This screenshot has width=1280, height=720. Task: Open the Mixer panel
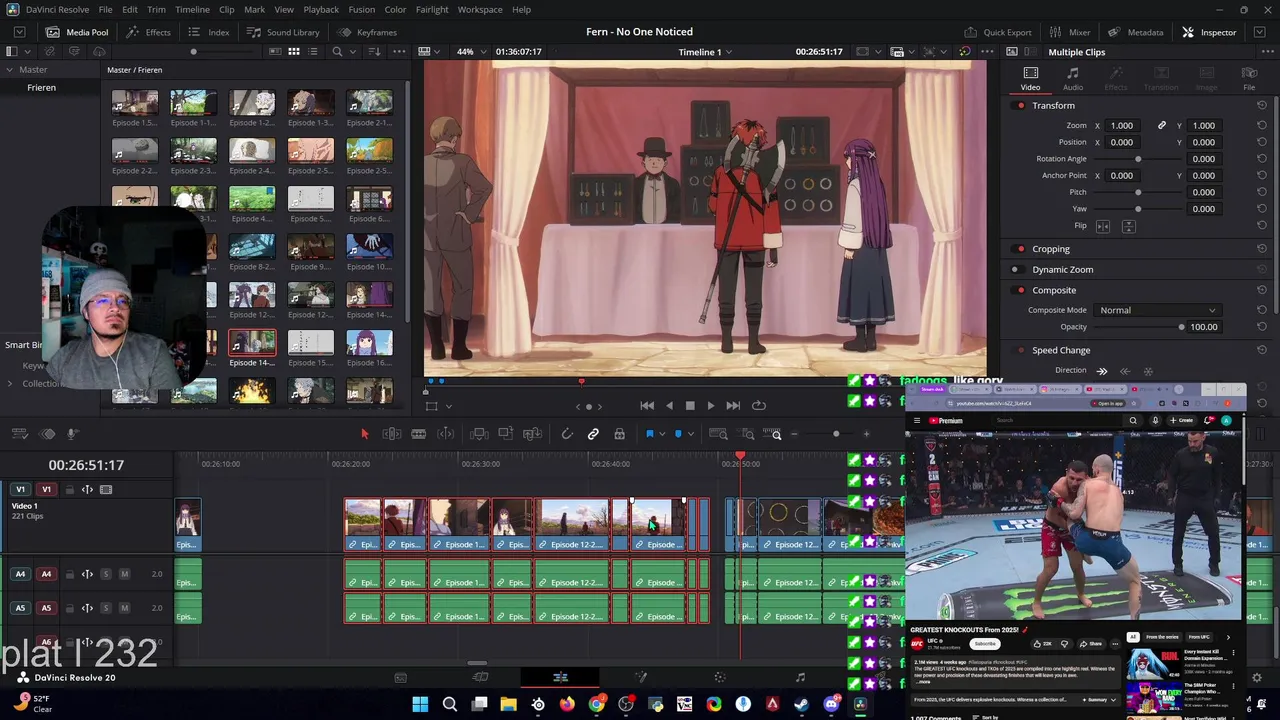1070,32
